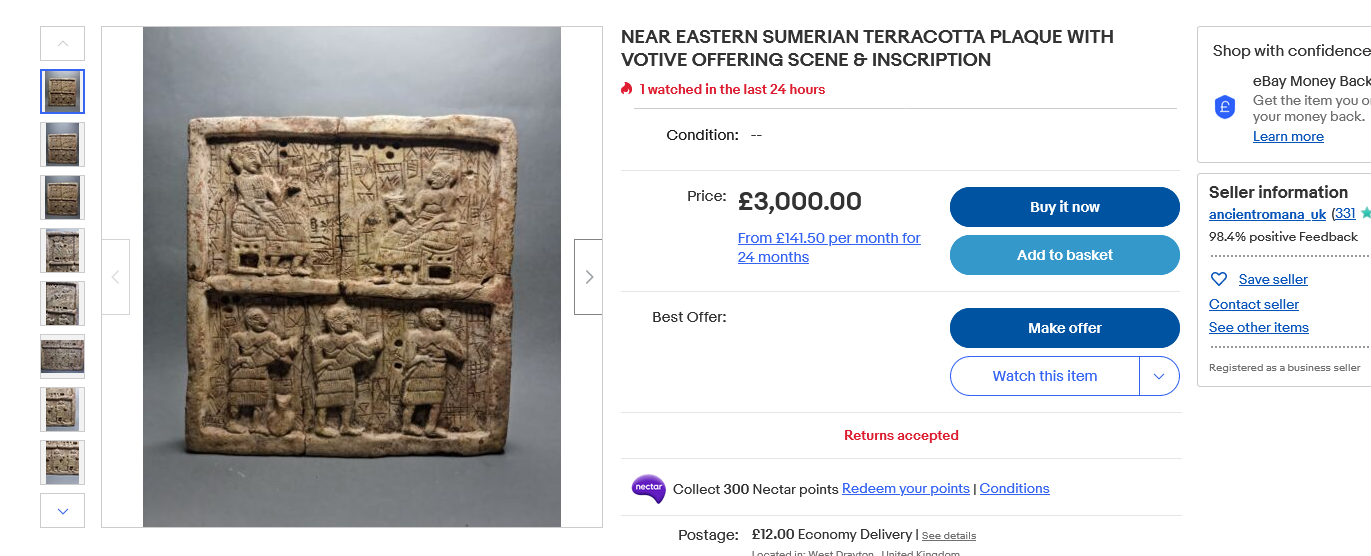The width and height of the screenshot is (1371, 556).
Task: Click the main plaque product image
Action: (352, 277)
